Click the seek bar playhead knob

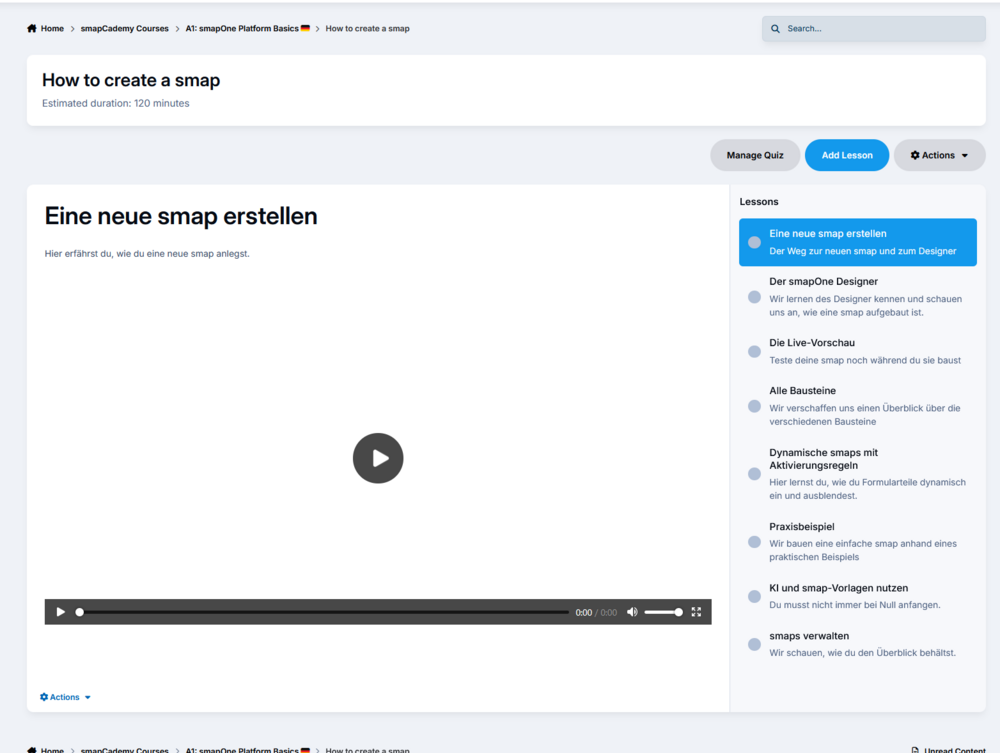tap(80, 612)
